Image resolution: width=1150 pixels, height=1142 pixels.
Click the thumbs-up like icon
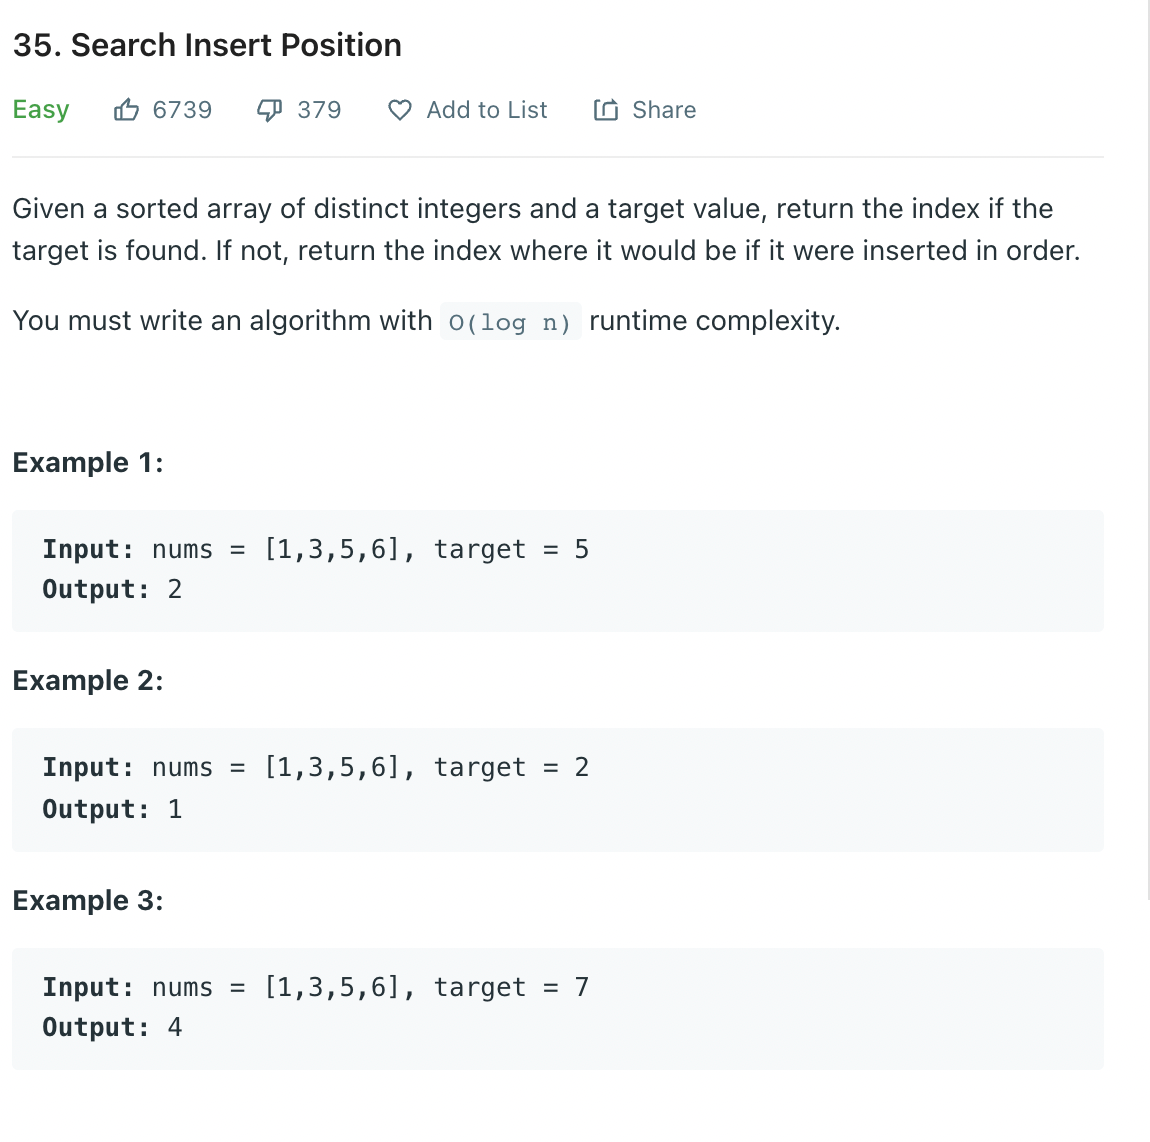click(126, 110)
